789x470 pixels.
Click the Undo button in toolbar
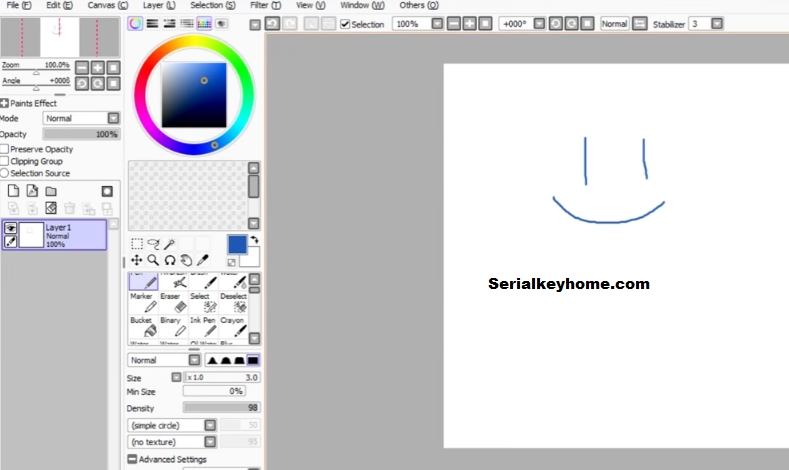click(x=272, y=24)
